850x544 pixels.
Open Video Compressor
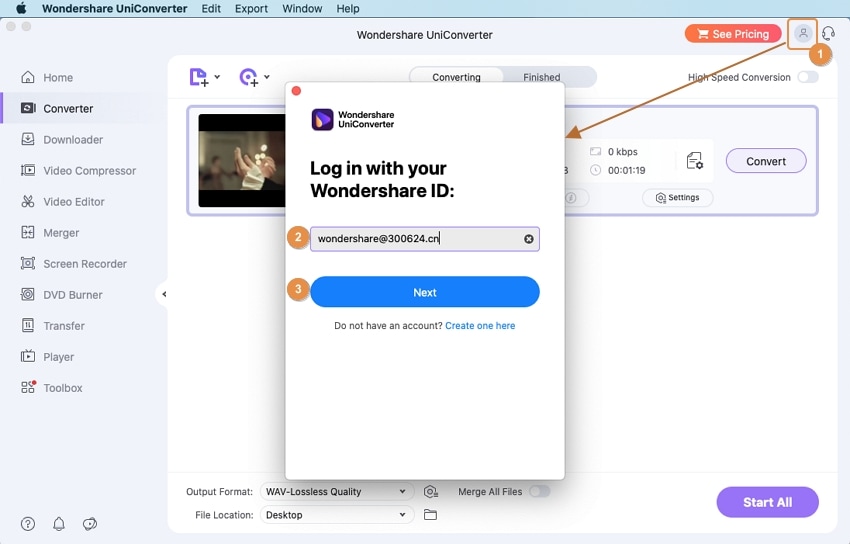click(x=78, y=171)
